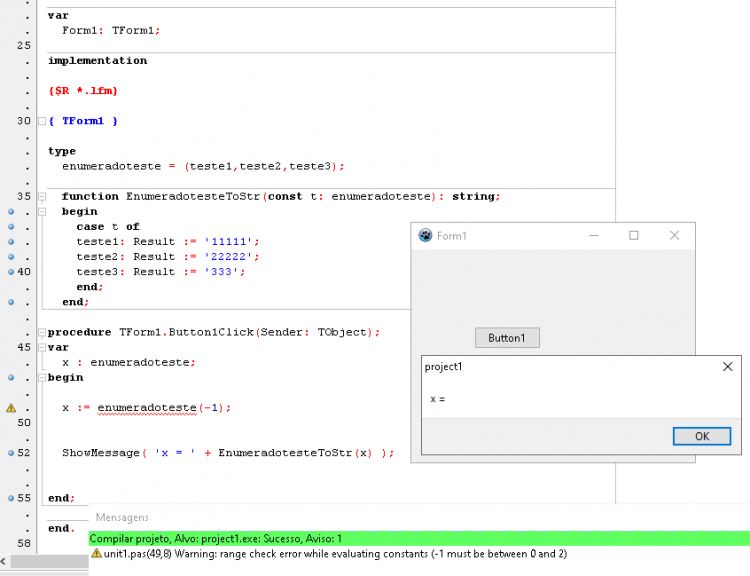Collapse the var section fold at line 45

[x=42, y=347]
